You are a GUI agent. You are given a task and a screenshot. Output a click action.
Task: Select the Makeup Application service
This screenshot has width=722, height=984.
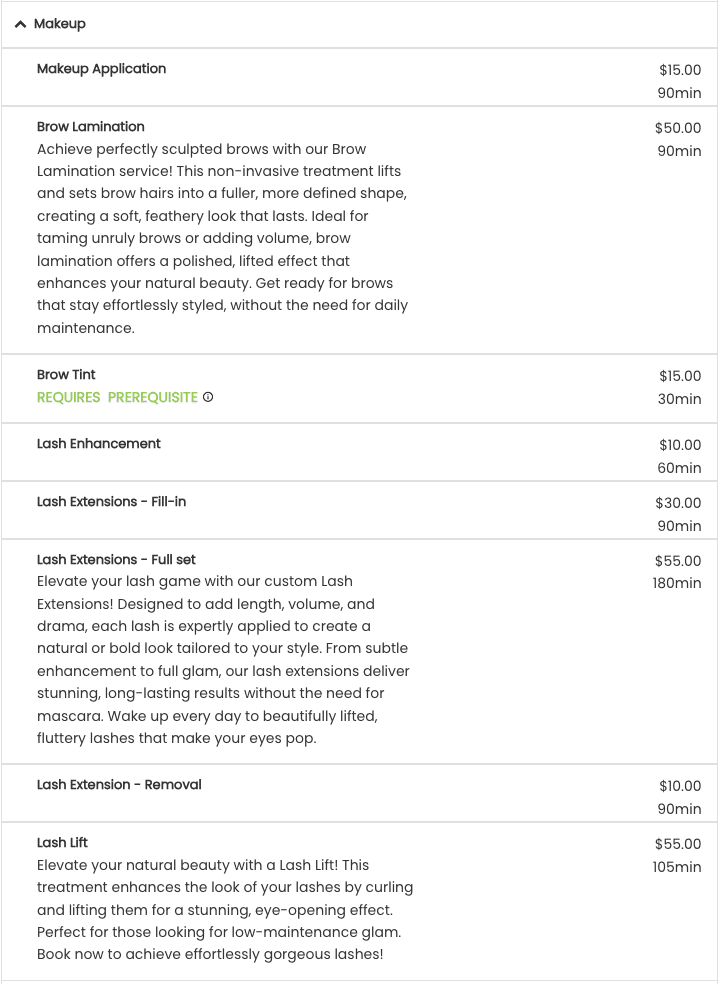pos(102,68)
